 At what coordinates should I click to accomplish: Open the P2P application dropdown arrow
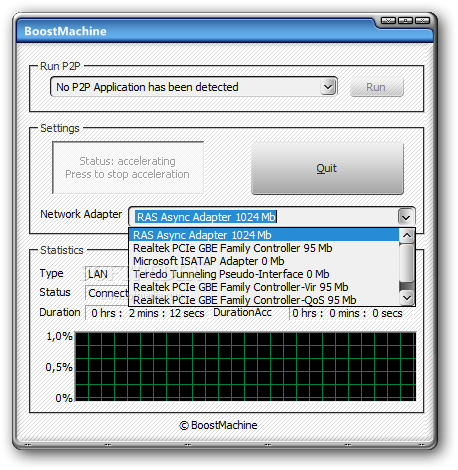point(328,87)
